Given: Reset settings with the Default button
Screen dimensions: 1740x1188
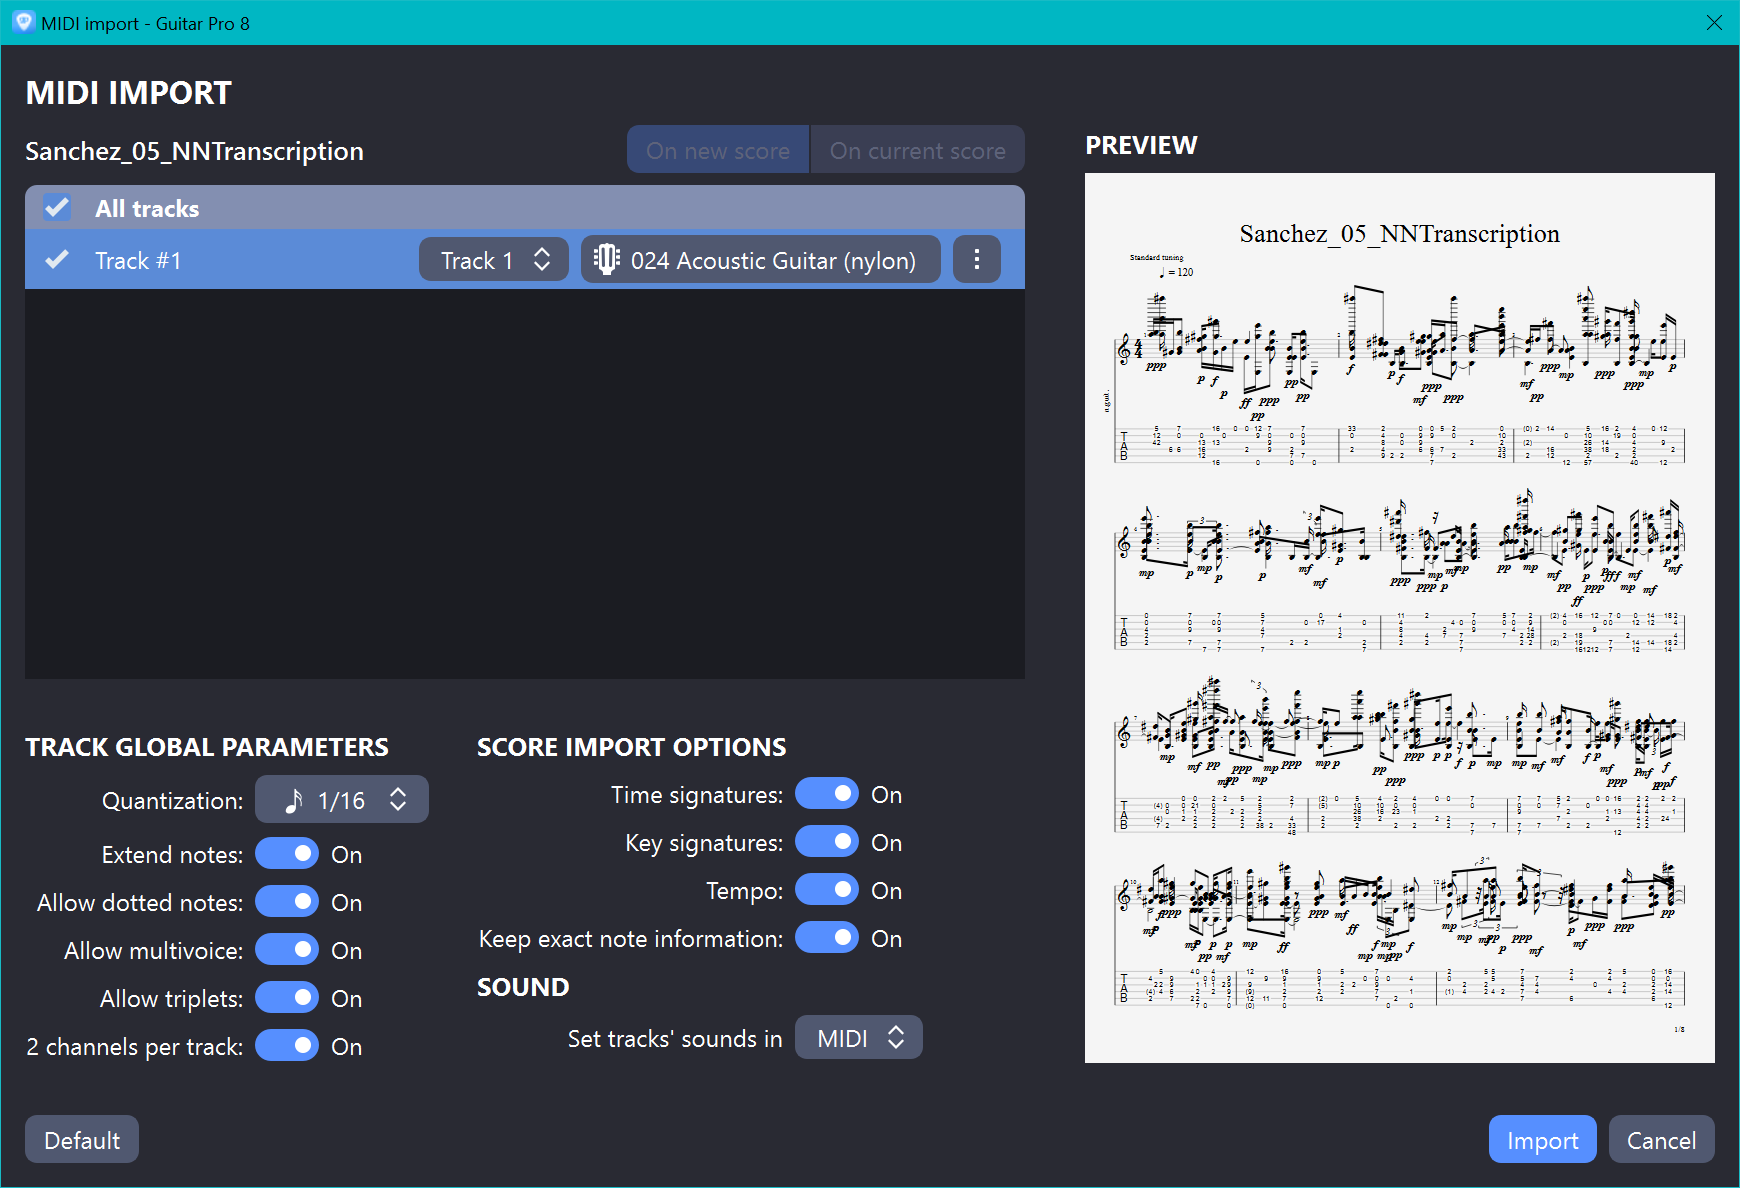Looking at the screenshot, I should tap(82, 1140).
